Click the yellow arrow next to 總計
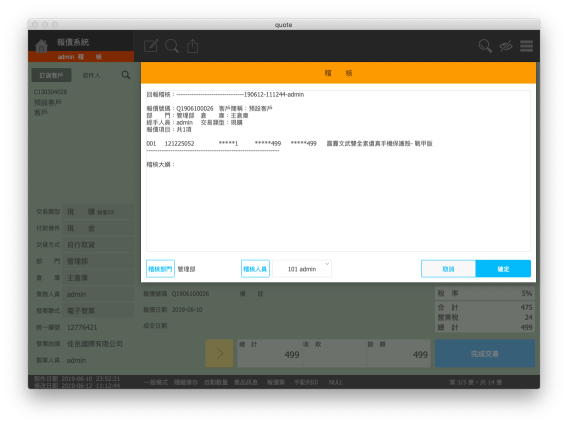 point(220,353)
